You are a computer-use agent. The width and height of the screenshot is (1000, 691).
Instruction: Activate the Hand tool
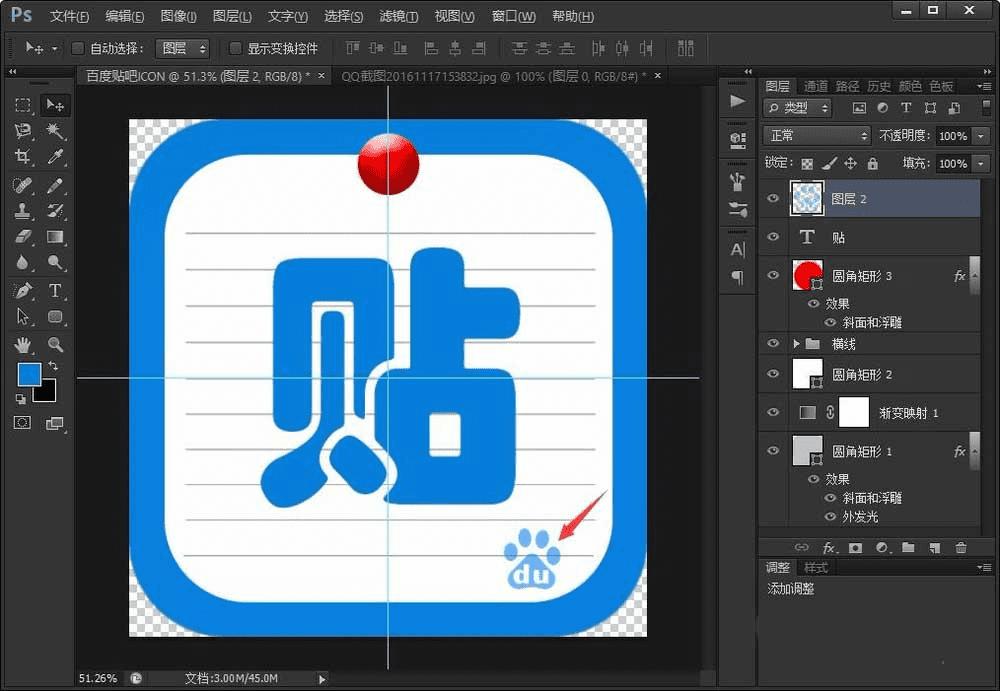coord(23,345)
